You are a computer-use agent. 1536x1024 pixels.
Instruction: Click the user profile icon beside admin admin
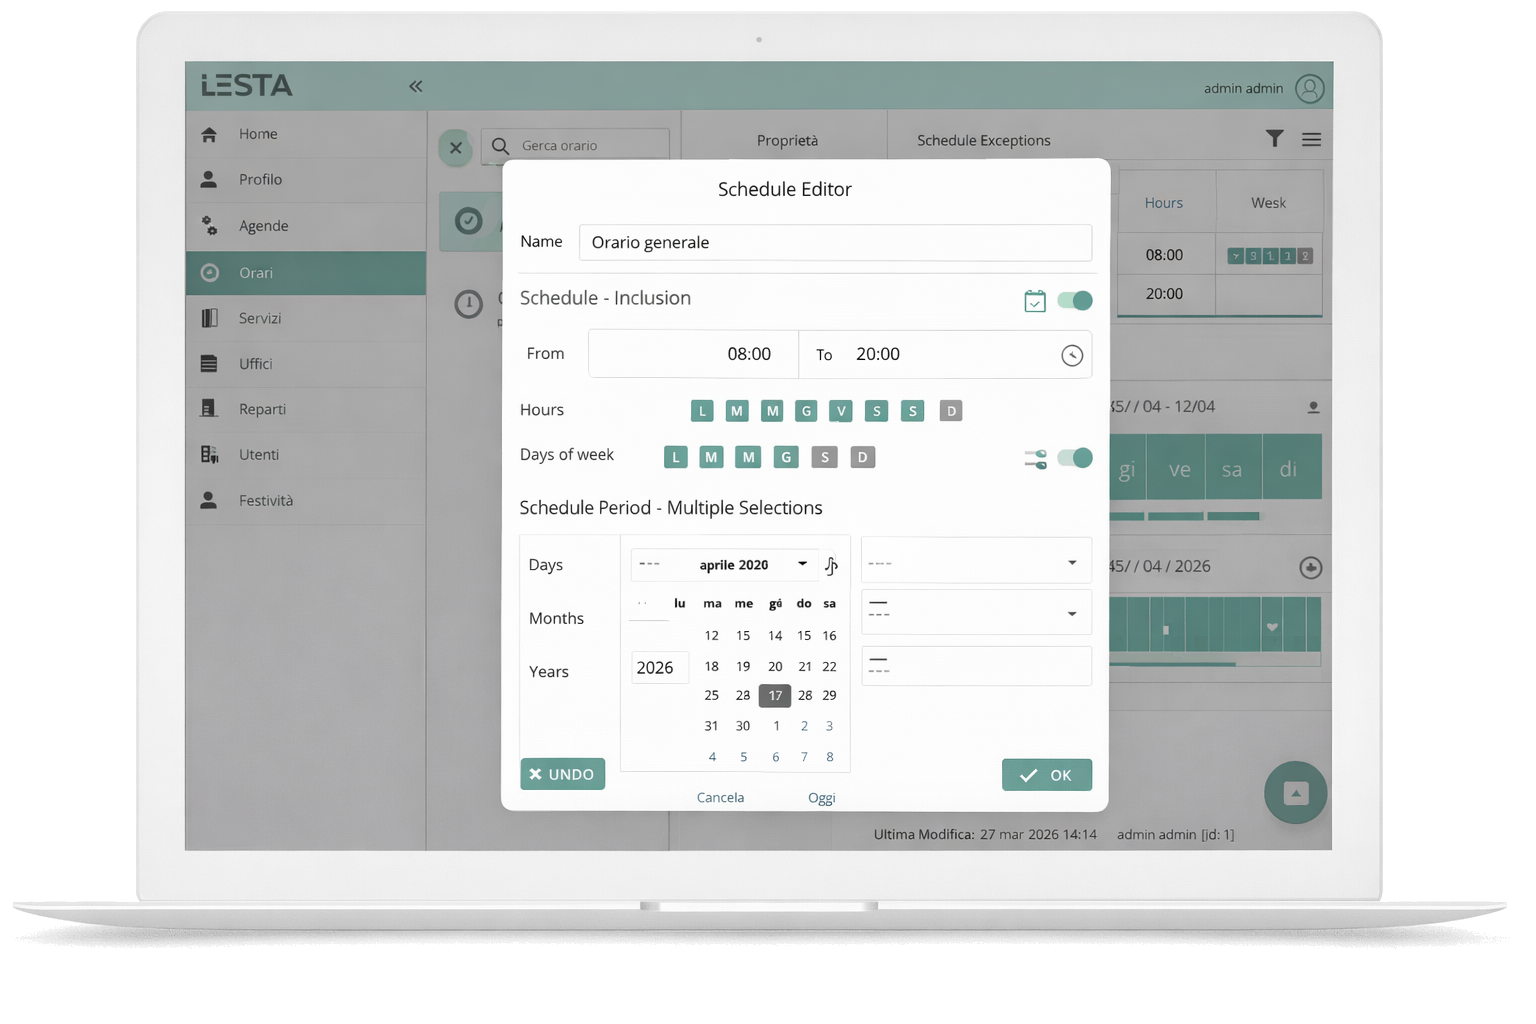pyautogui.click(x=1308, y=88)
